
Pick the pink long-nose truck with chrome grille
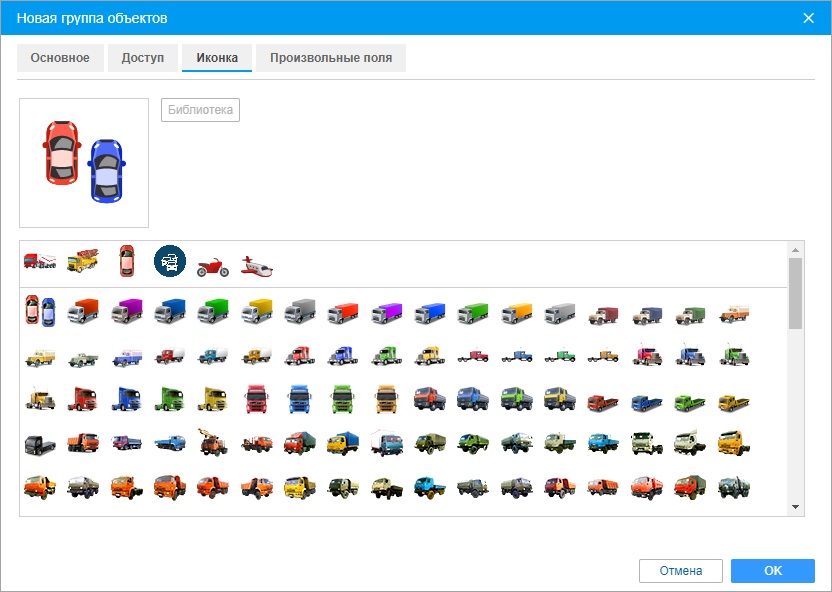tap(647, 355)
